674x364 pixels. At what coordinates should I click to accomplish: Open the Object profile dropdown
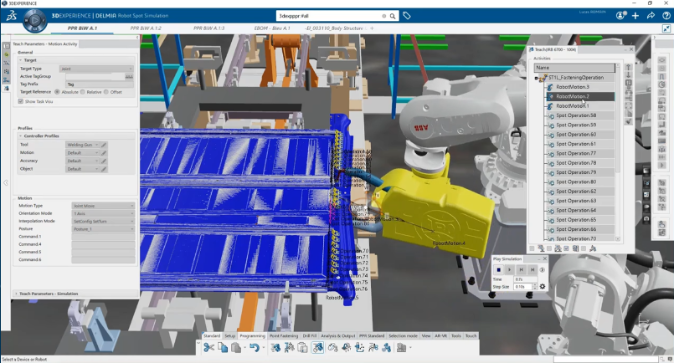click(x=83, y=169)
